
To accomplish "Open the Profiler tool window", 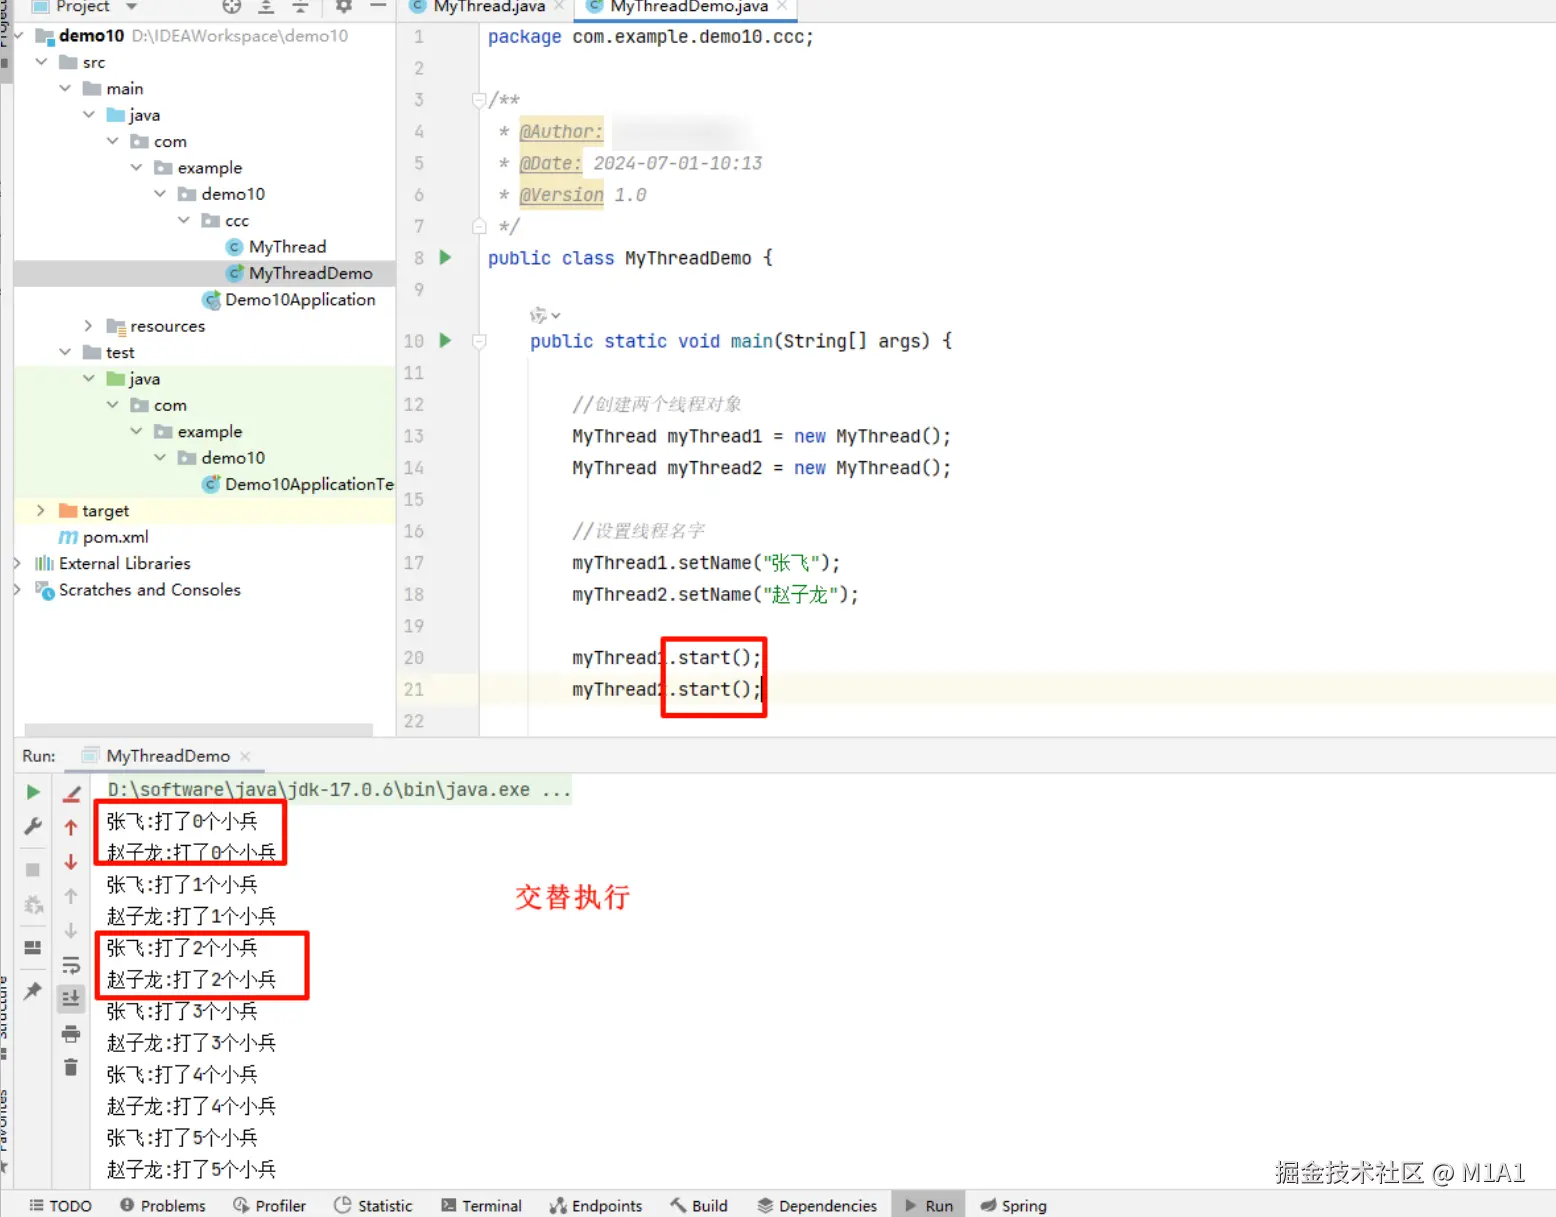I will pyautogui.click(x=269, y=1205).
